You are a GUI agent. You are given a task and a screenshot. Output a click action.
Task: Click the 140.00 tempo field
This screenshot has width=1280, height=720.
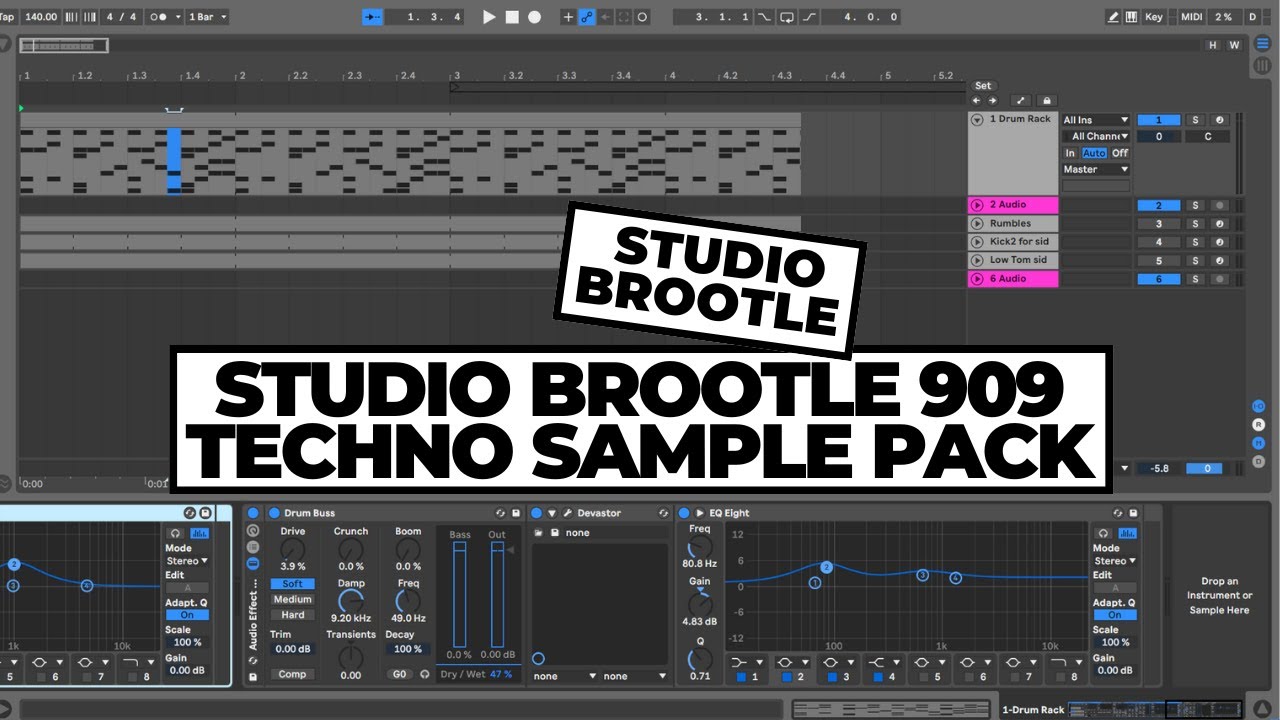point(41,17)
